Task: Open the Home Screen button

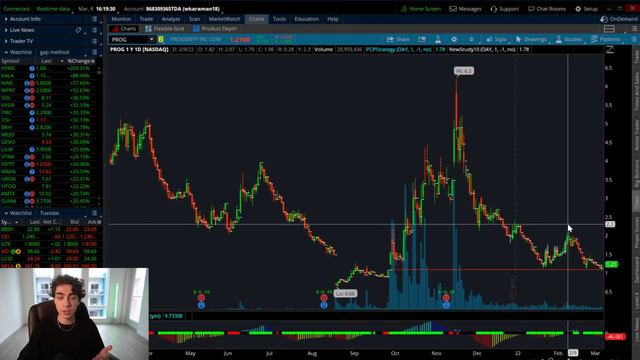Action: (421, 9)
